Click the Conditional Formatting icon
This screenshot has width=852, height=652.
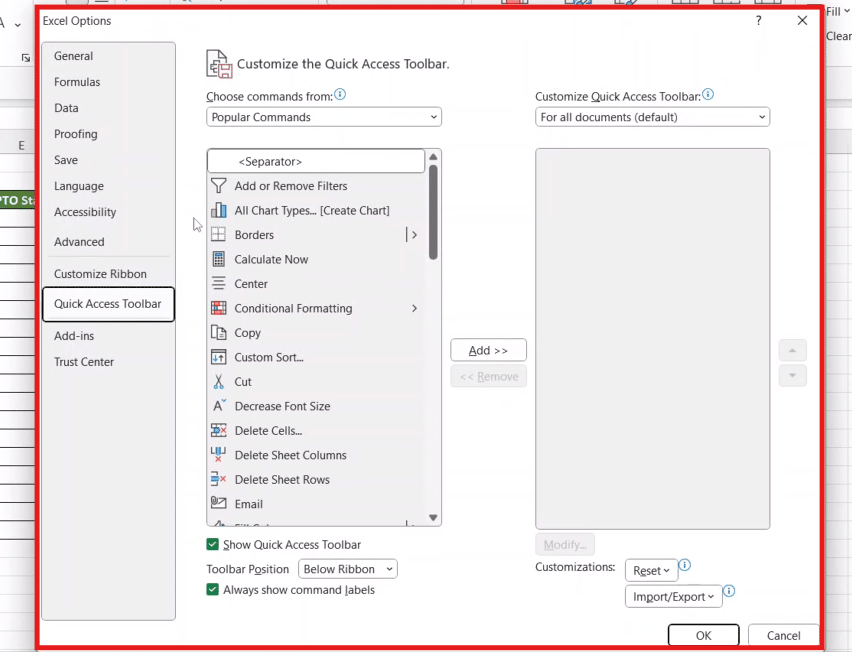coord(218,308)
